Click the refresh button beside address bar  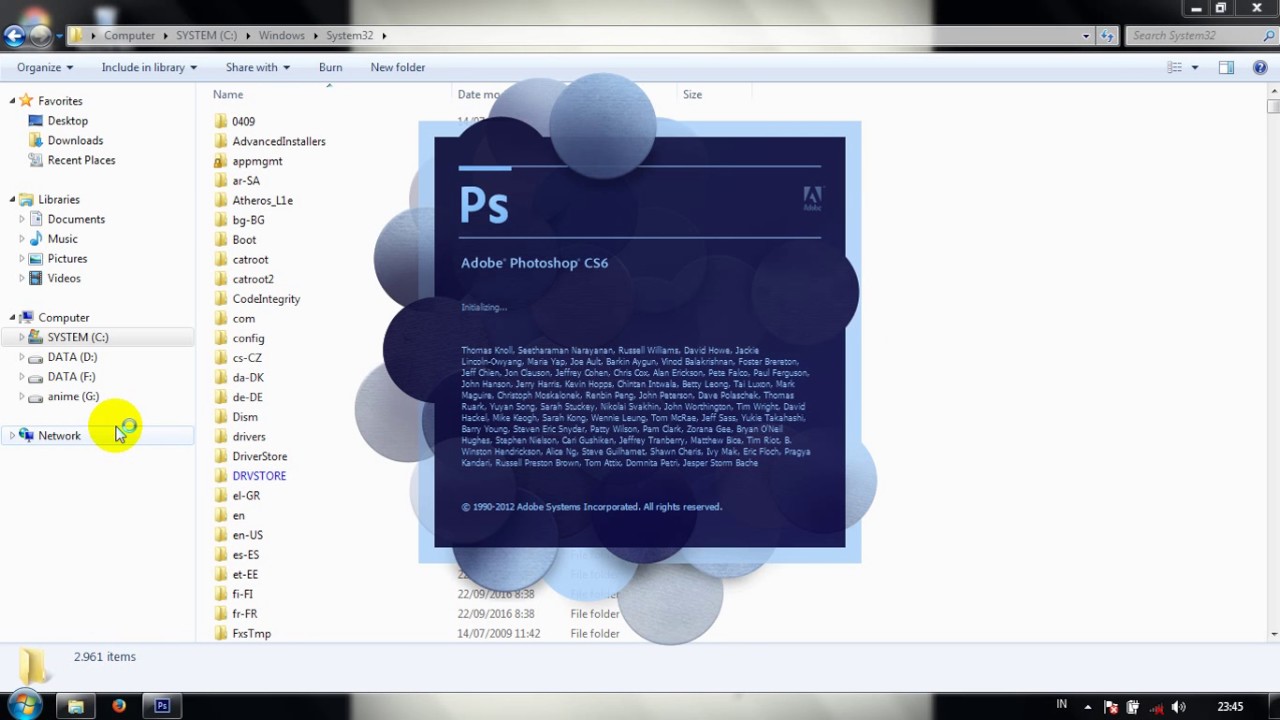point(1107,36)
